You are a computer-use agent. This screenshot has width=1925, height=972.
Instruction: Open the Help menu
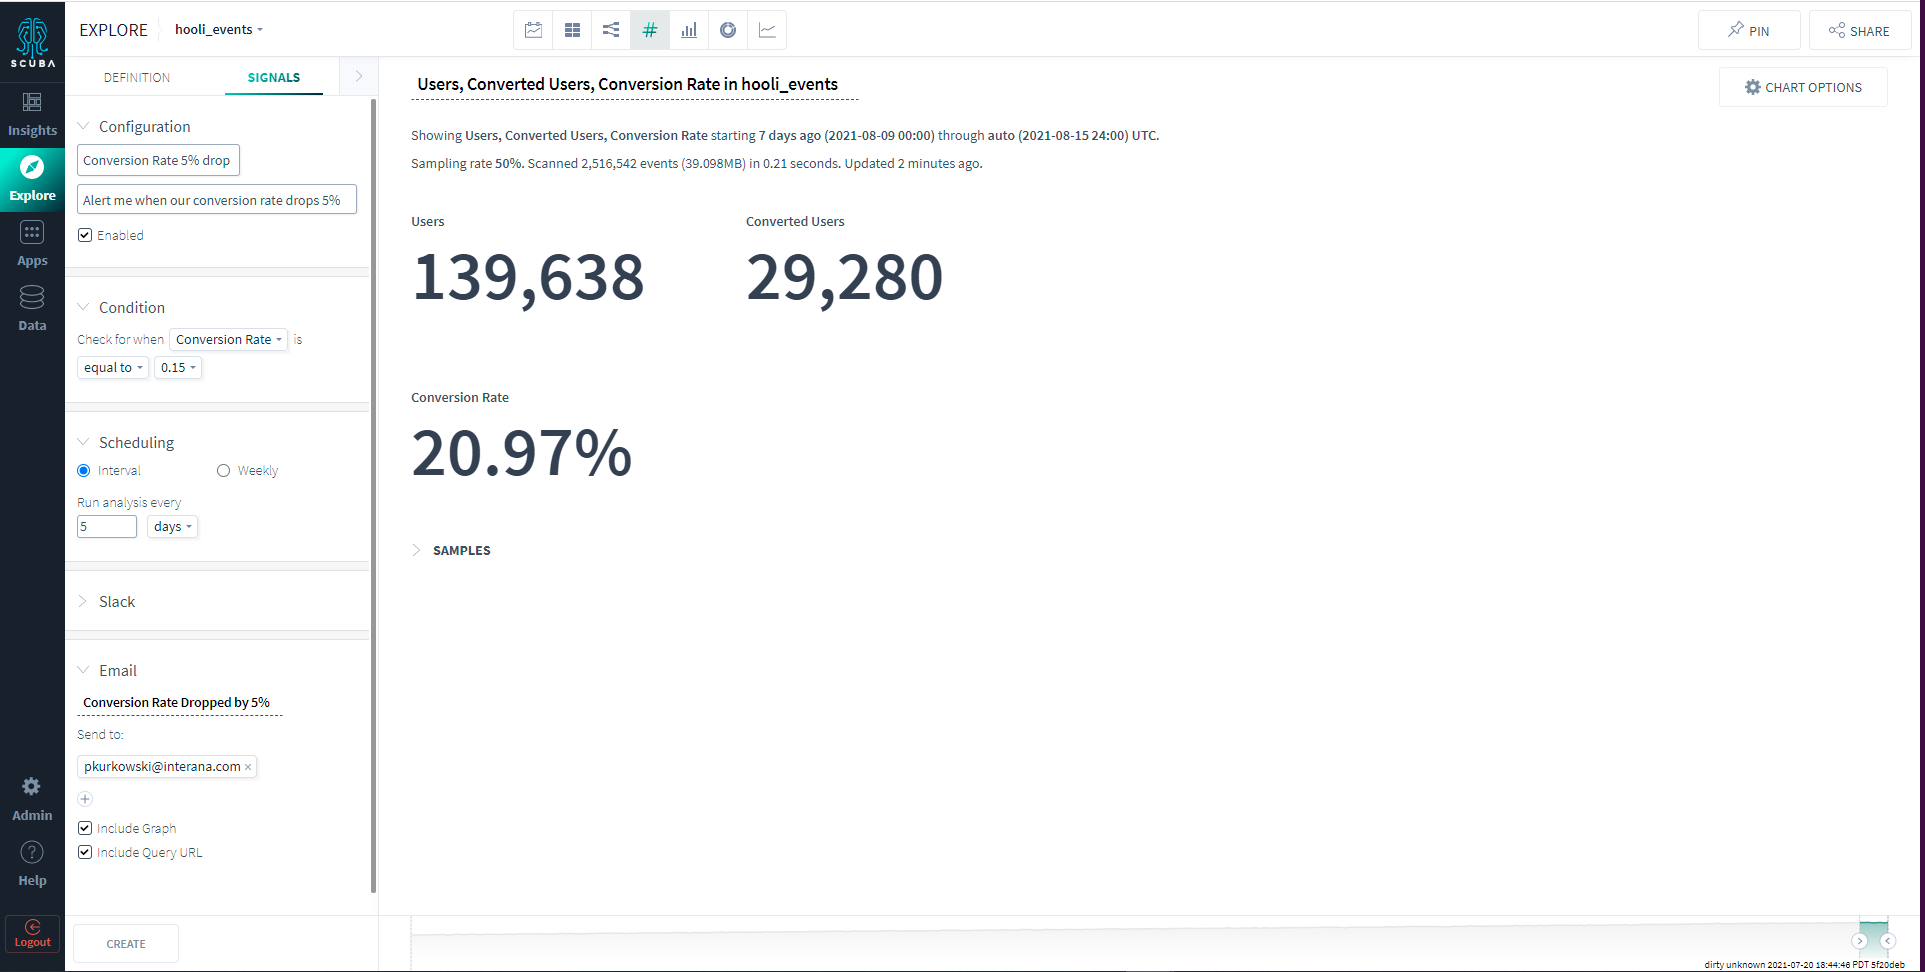[x=32, y=865]
